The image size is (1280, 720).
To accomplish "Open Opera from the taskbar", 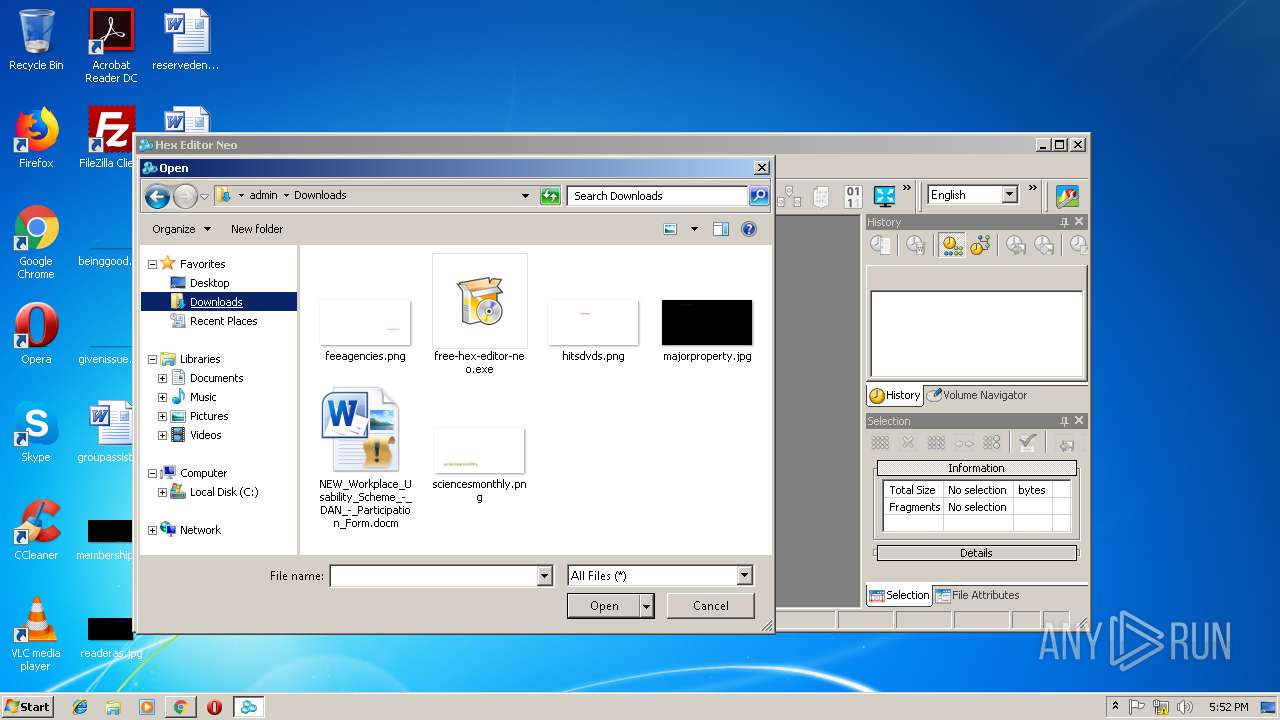I will 214,707.
